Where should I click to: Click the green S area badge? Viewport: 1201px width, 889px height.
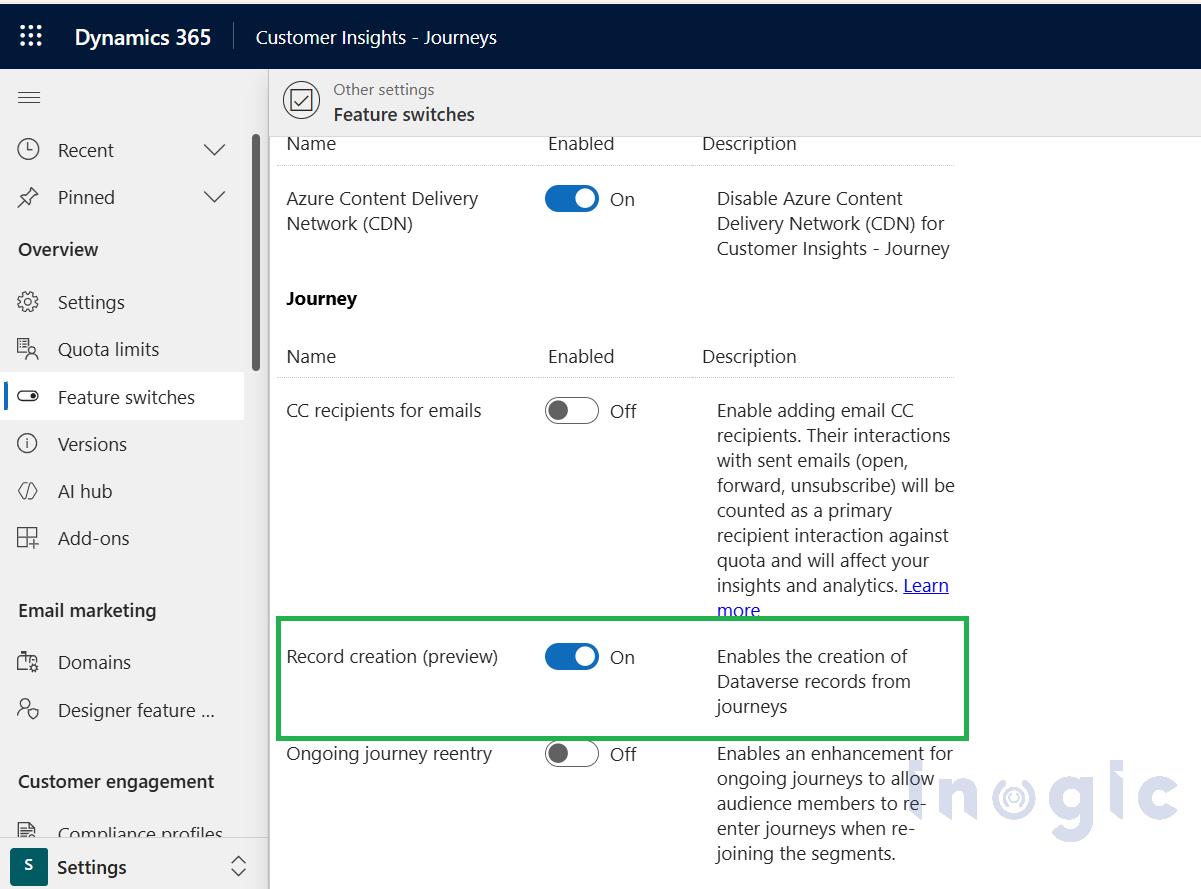point(29,866)
